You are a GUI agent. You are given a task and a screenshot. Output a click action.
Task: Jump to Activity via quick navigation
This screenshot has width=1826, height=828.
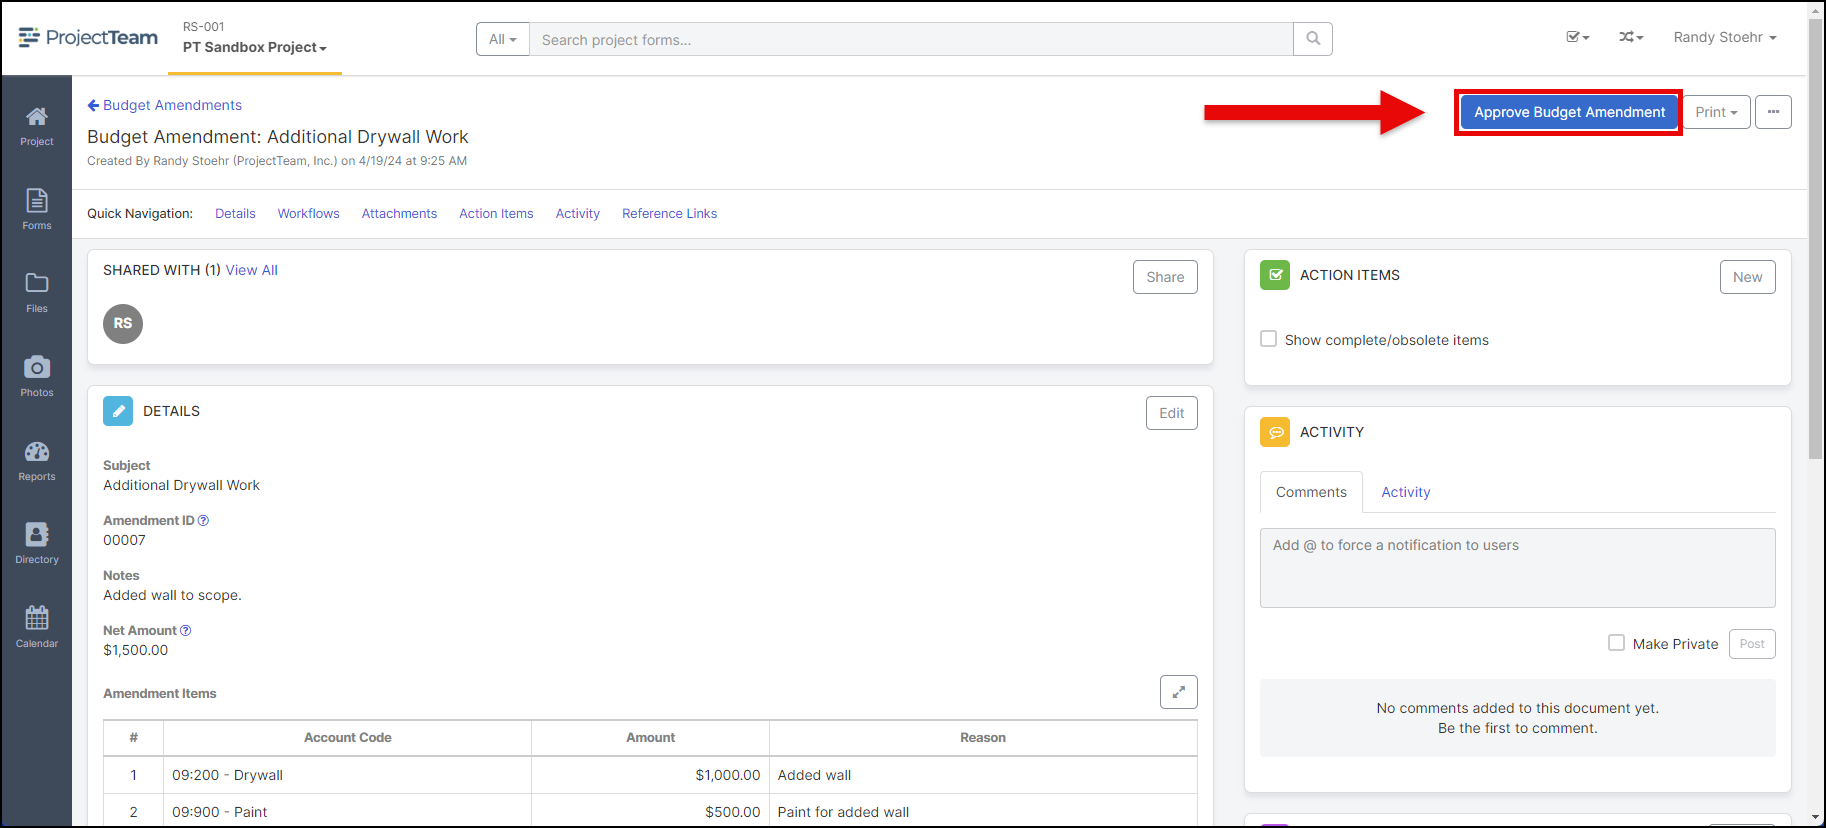coord(578,213)
